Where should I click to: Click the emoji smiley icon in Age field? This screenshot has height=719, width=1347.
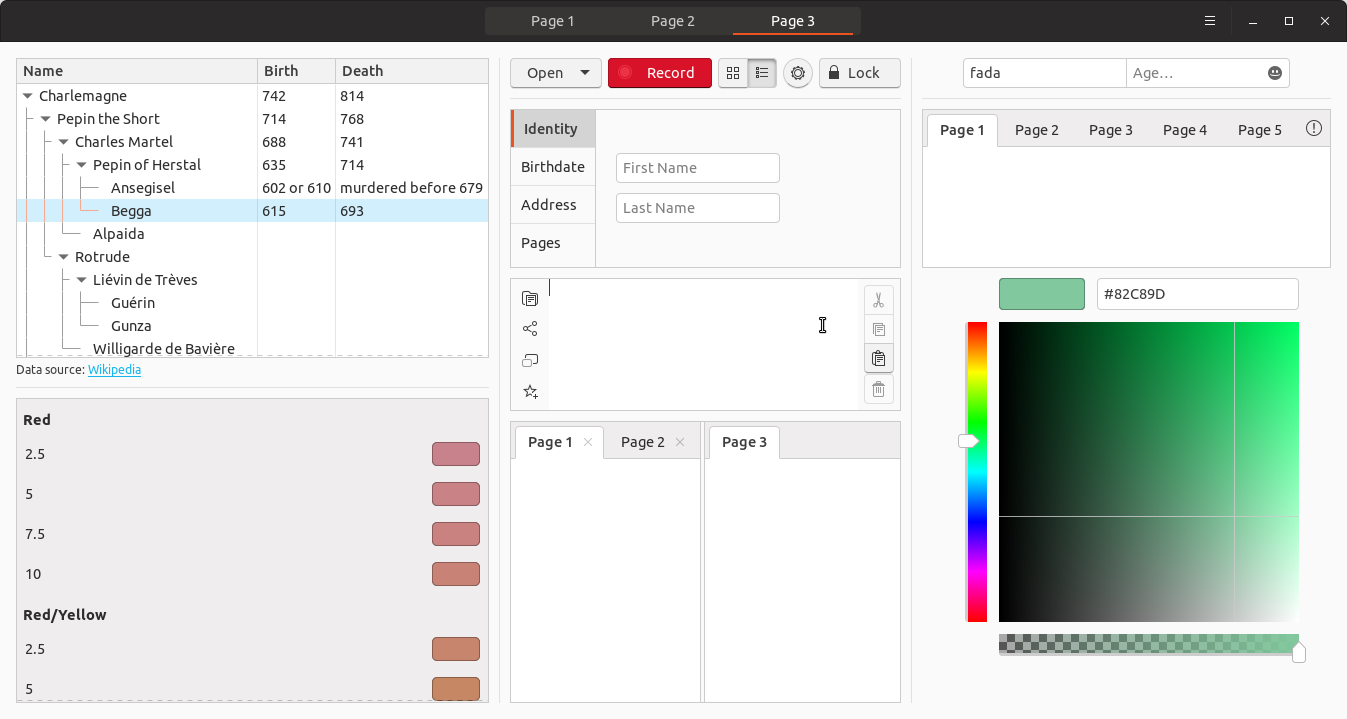(x=1275, y=73)
